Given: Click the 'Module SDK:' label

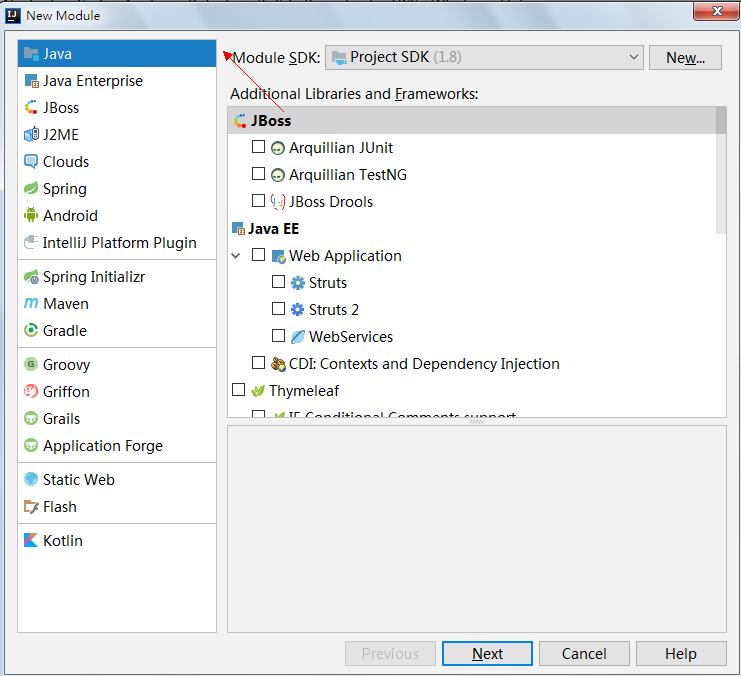Looking at the screenshot, I should (x=277, y=58).
